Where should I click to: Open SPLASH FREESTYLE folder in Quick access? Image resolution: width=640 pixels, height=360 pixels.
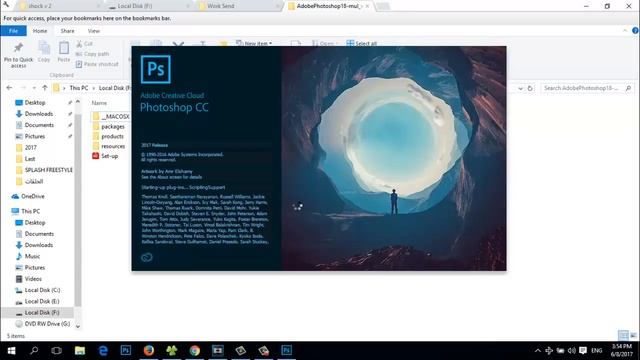(x=44, y=170)
